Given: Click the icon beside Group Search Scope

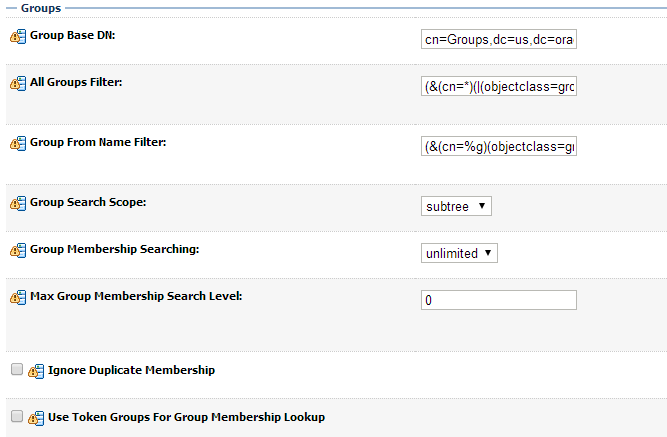Looking at the screenshot, I should [x=18, y=204].
